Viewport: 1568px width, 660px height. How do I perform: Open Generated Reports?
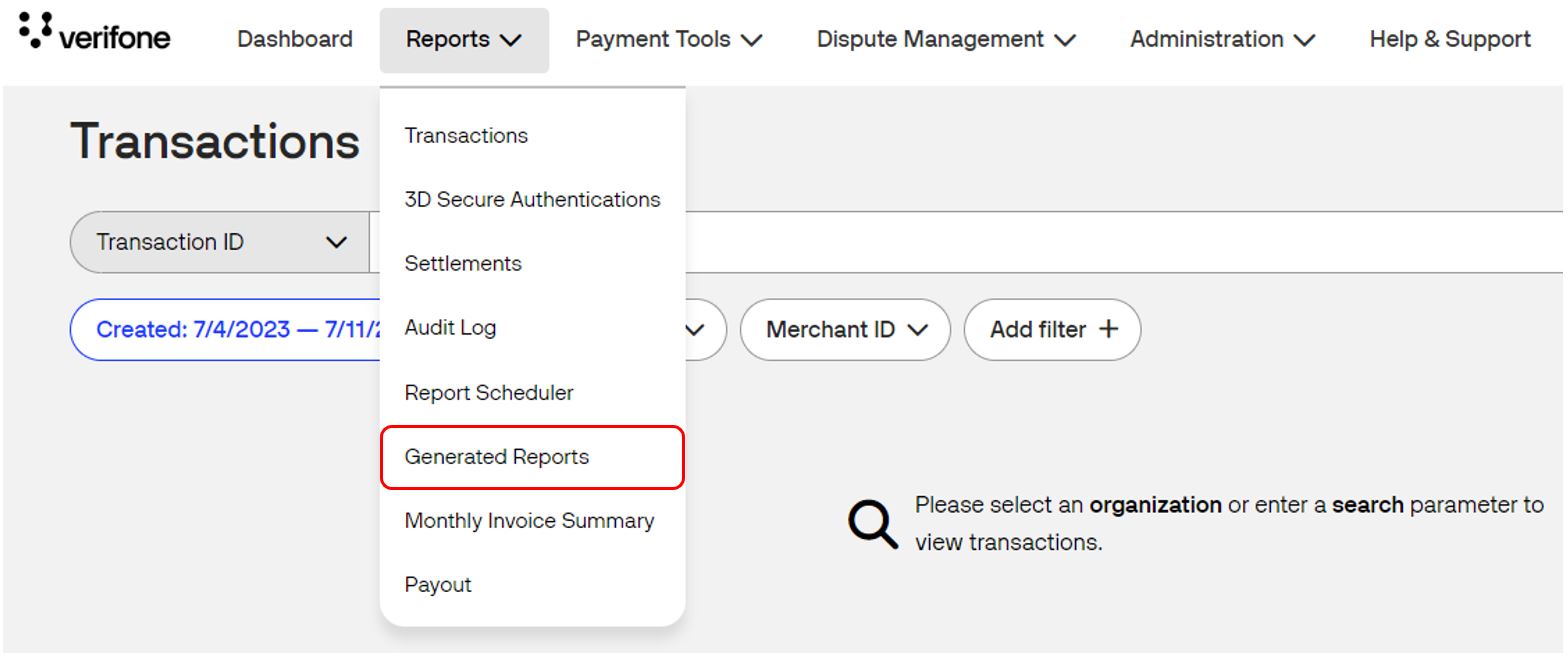click(x=497, y=457)
